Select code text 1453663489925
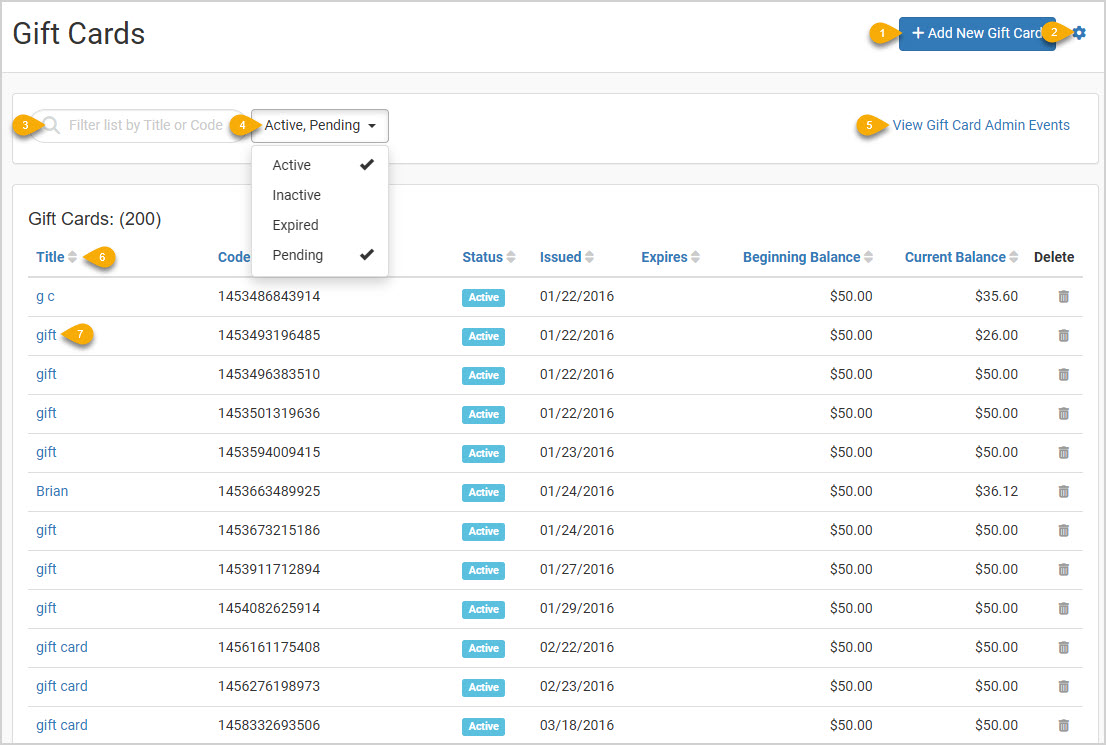The width and height of the screenshot is (1106, 745). coord(269,491)
